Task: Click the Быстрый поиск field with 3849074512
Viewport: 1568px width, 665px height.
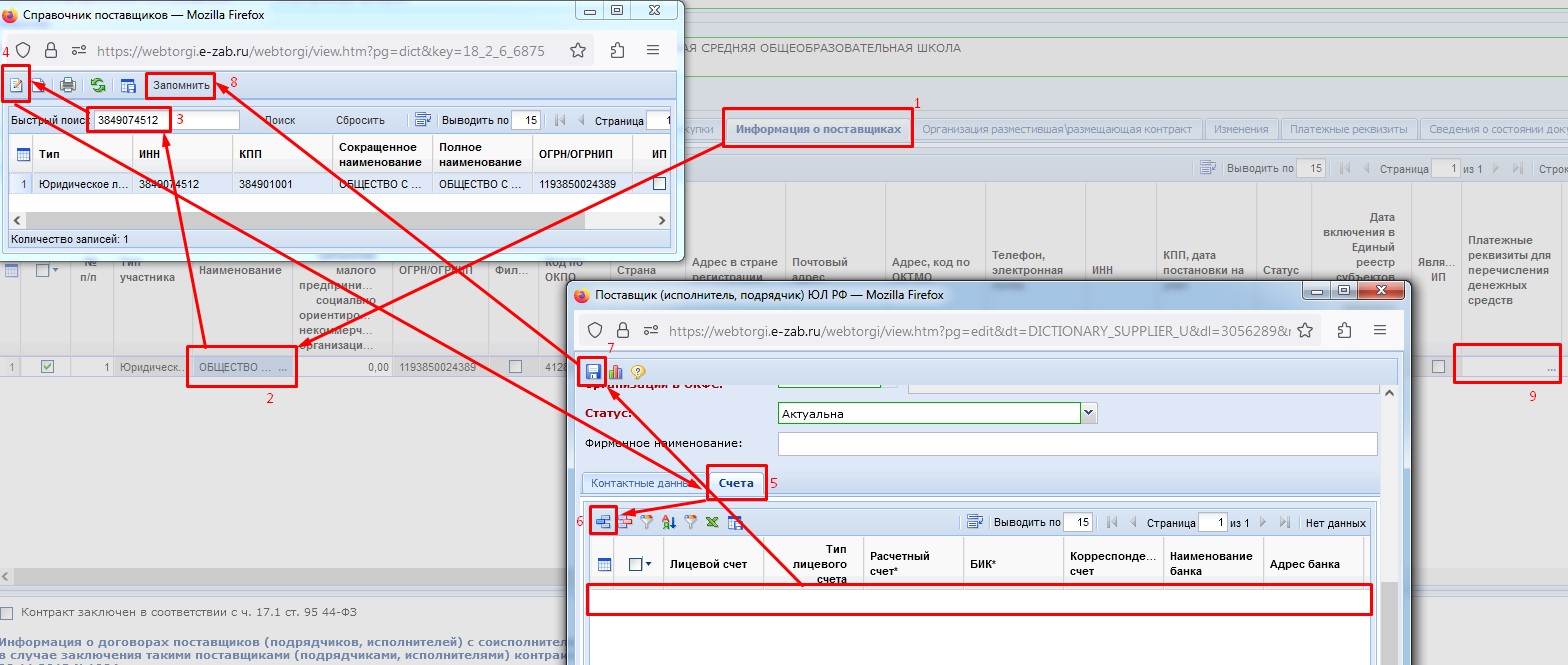Action: (166, 120)
